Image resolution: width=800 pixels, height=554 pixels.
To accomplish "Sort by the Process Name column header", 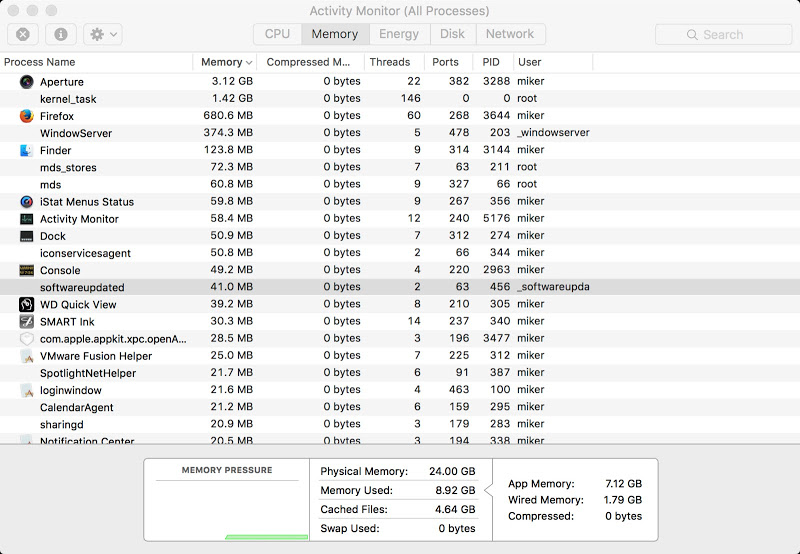I will click(96, 62).
